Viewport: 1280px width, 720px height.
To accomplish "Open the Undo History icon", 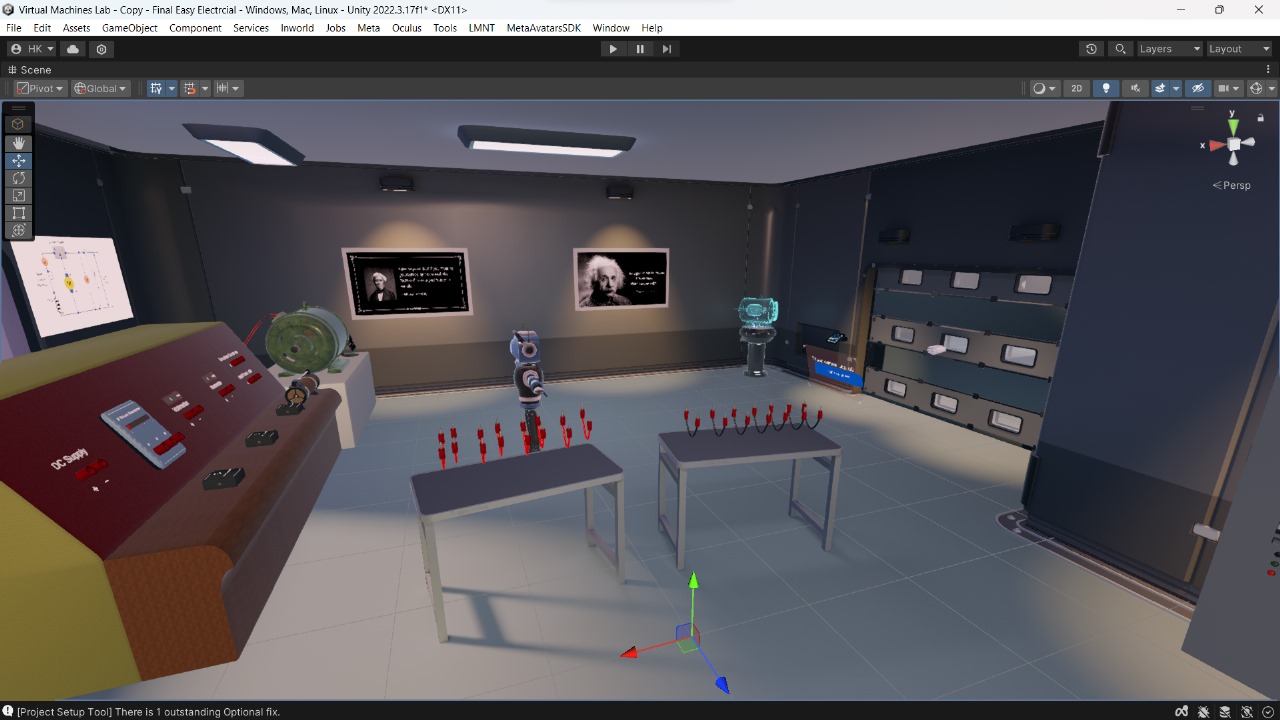I will click(x=1091, y=49).
